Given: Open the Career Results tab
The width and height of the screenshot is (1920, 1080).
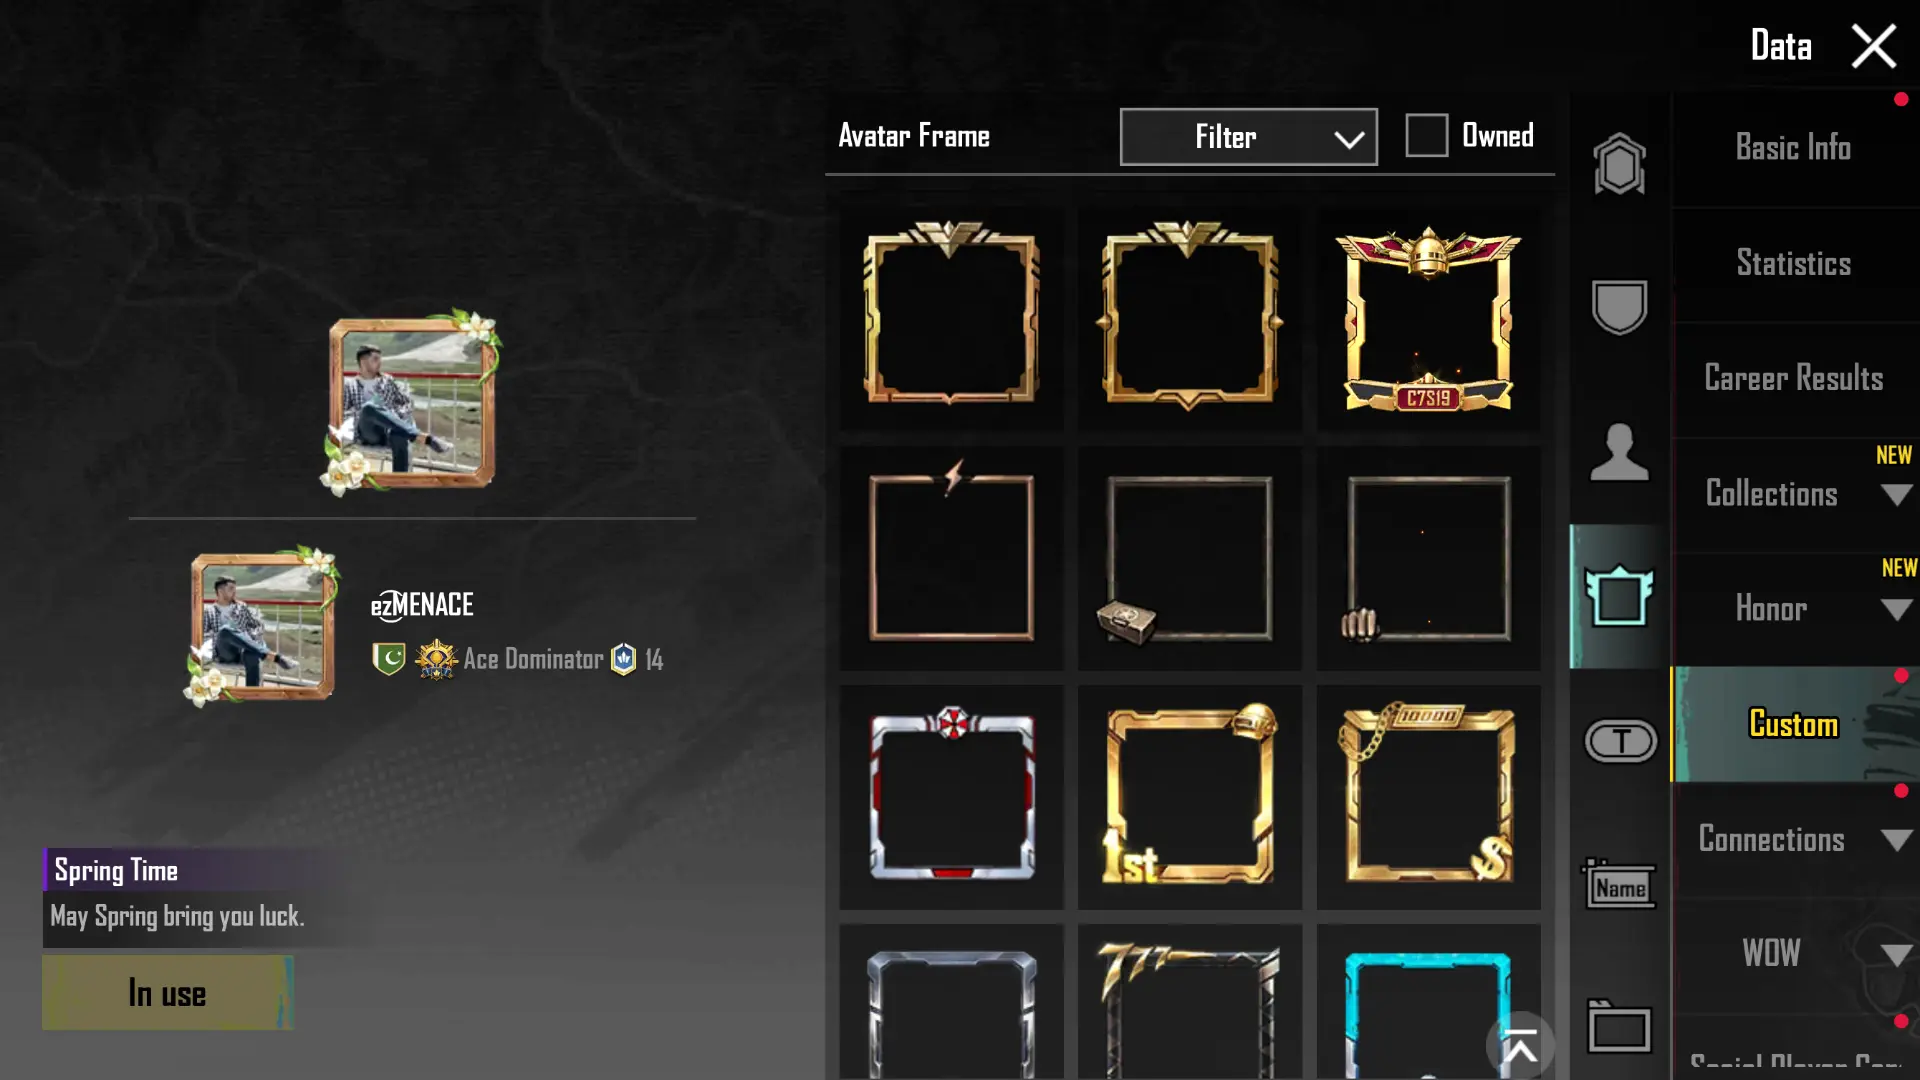Looking at the screenshot, I should click(x=1794, y=379).
